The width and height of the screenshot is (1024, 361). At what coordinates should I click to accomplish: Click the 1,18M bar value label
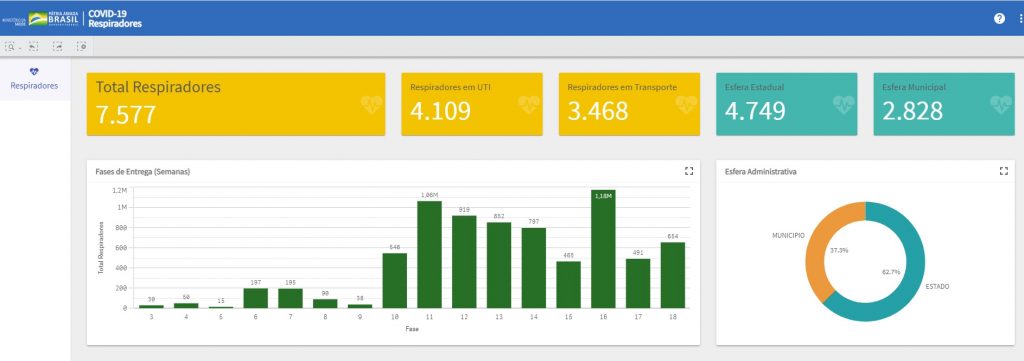coord(603,195)
